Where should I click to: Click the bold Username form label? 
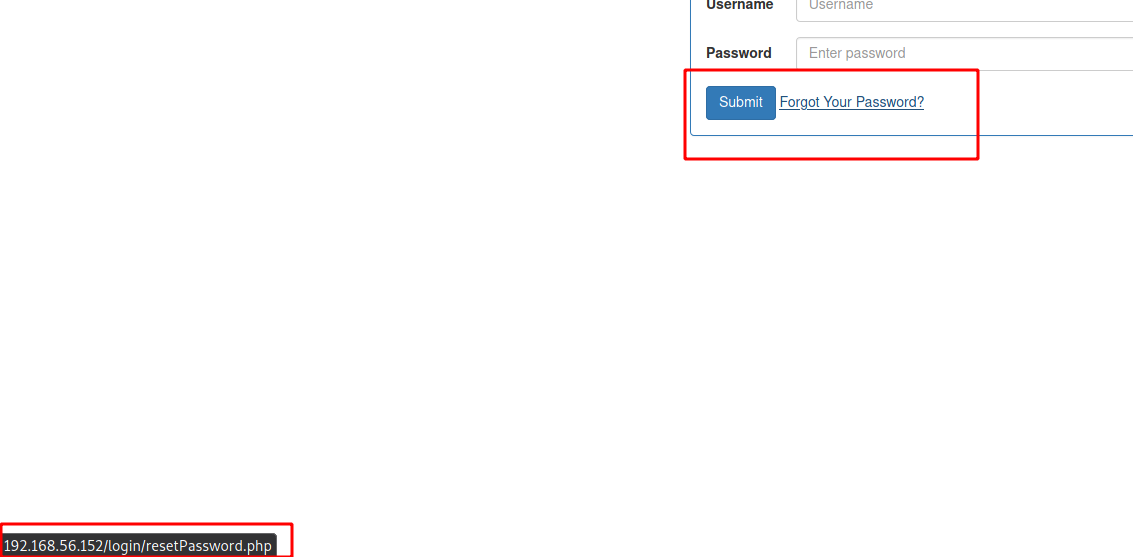click(739, 6)
